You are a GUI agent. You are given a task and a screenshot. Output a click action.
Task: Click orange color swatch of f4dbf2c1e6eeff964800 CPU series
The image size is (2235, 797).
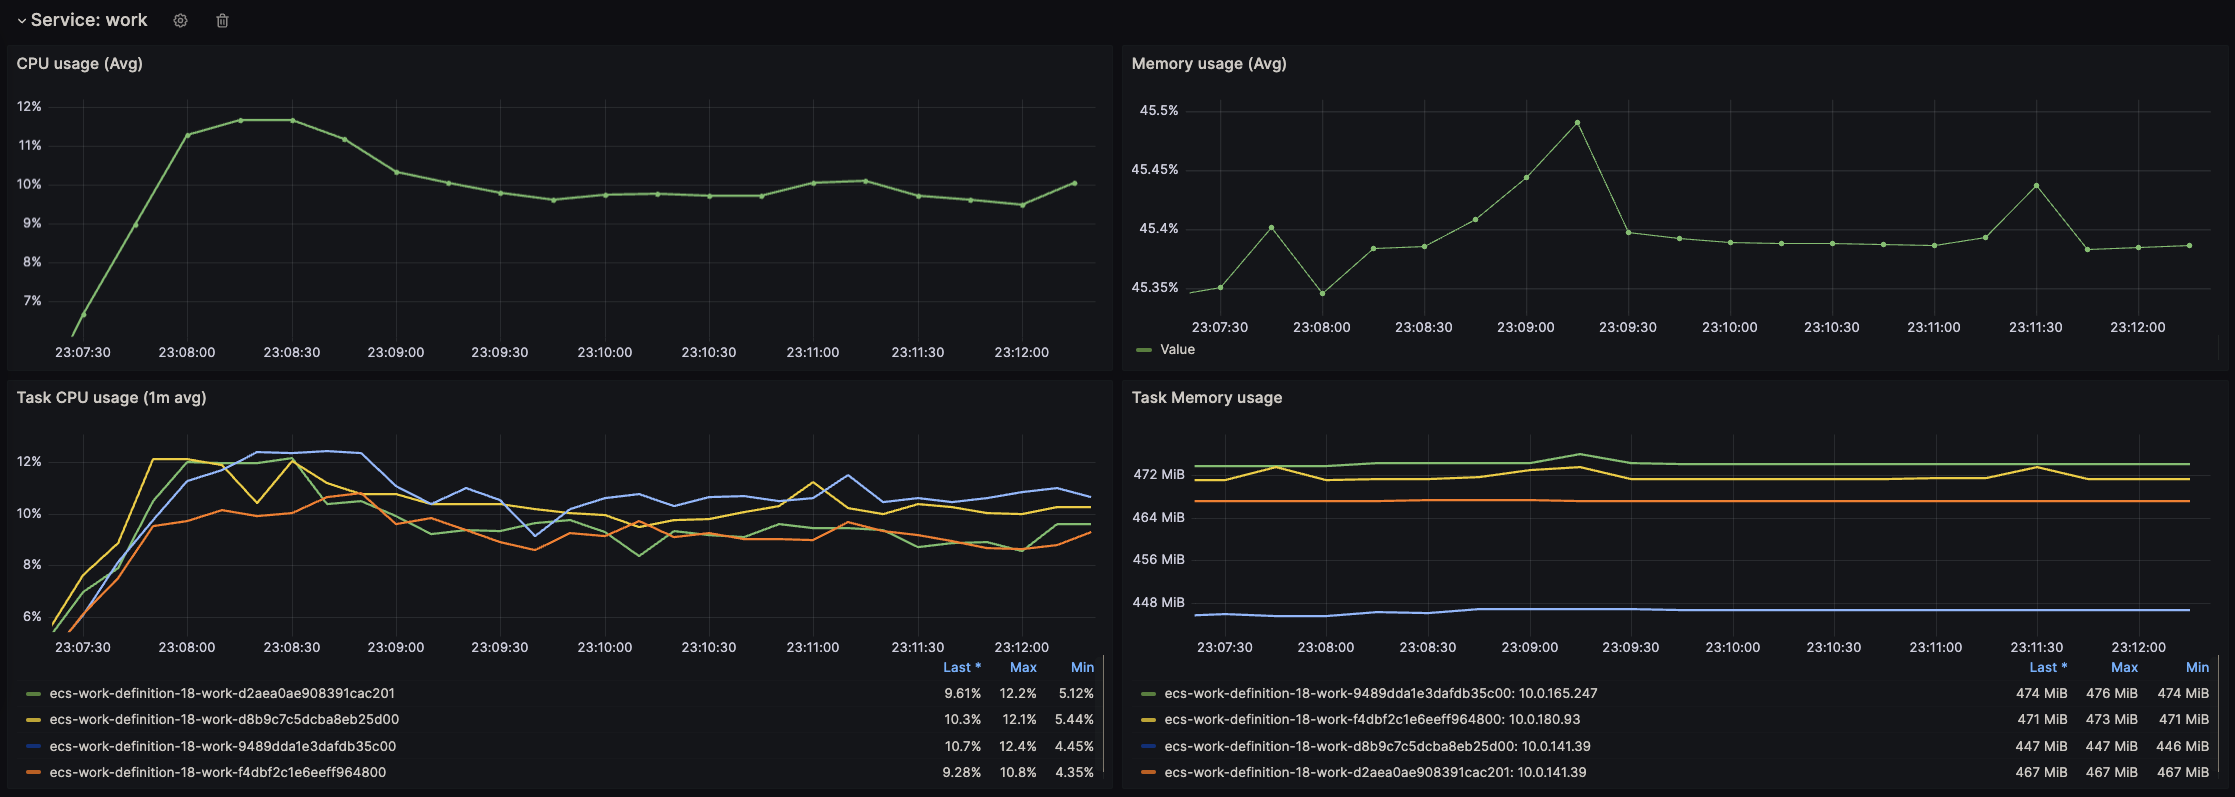[34, 773]
